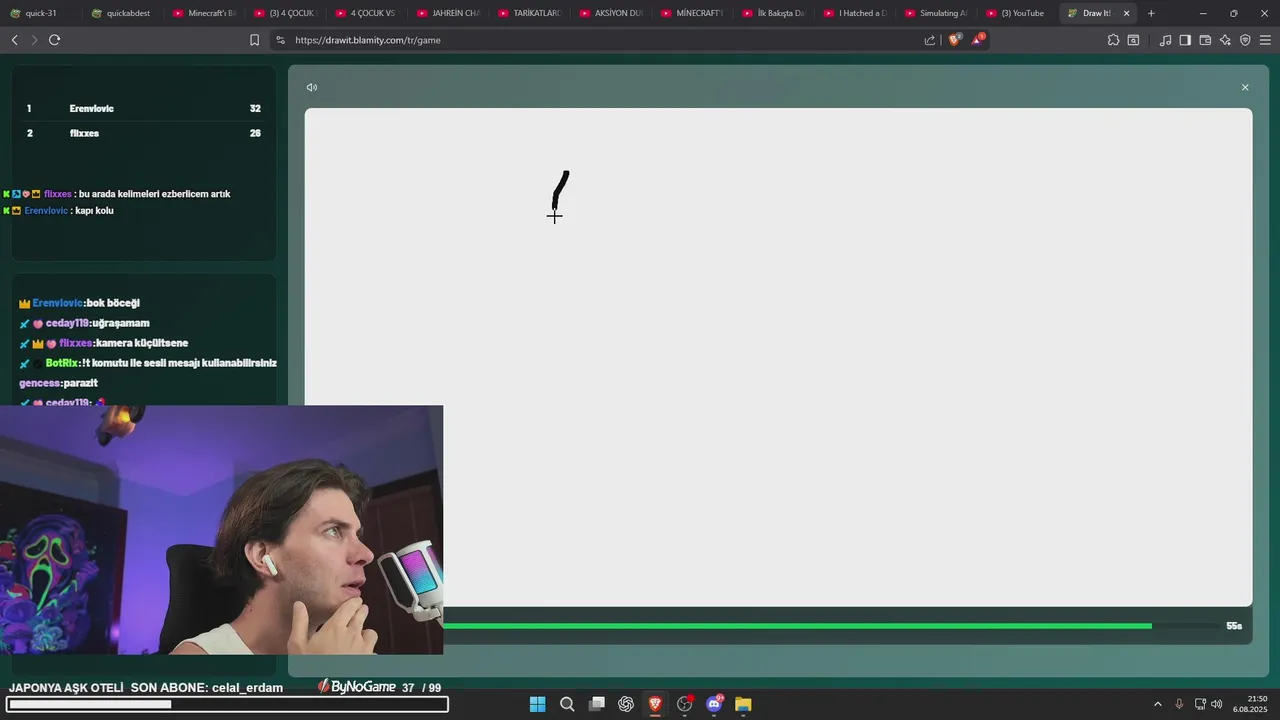Open network settings tray icon
Screen dimensions: 1280x720
[1200, 704]
